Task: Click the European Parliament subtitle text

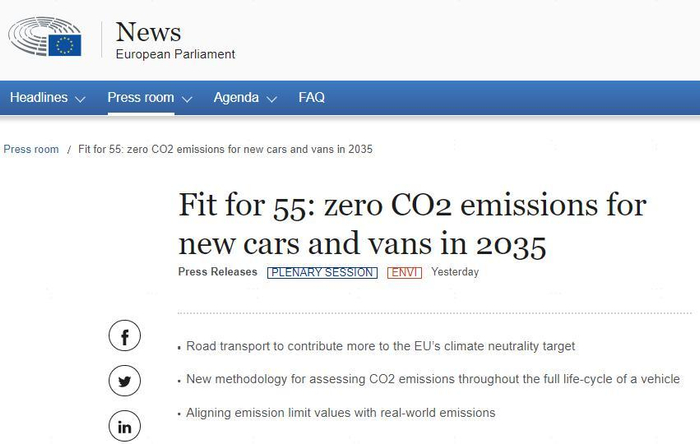Action: pos(175,54)
